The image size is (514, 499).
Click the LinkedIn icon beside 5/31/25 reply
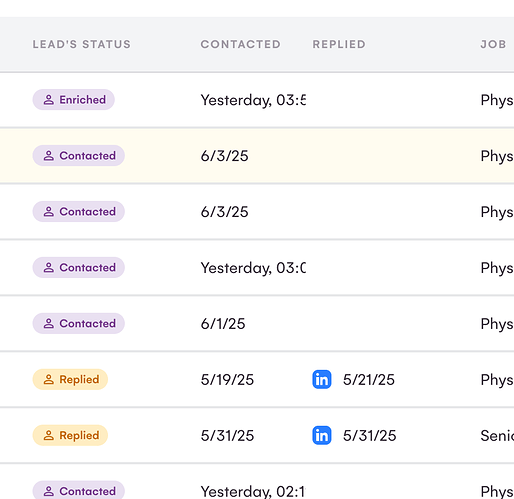(x=322, y=435)
